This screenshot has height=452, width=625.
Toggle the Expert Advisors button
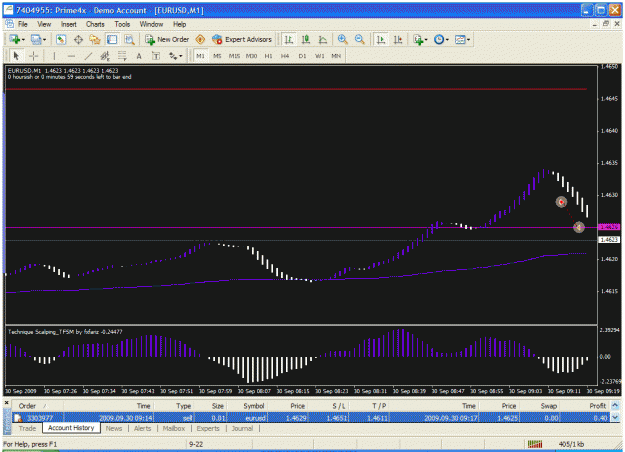pos(242,39)
